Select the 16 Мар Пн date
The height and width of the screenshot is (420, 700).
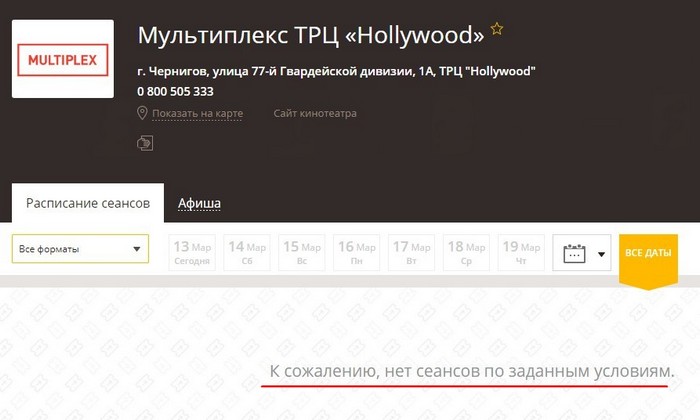click(356, 253)
